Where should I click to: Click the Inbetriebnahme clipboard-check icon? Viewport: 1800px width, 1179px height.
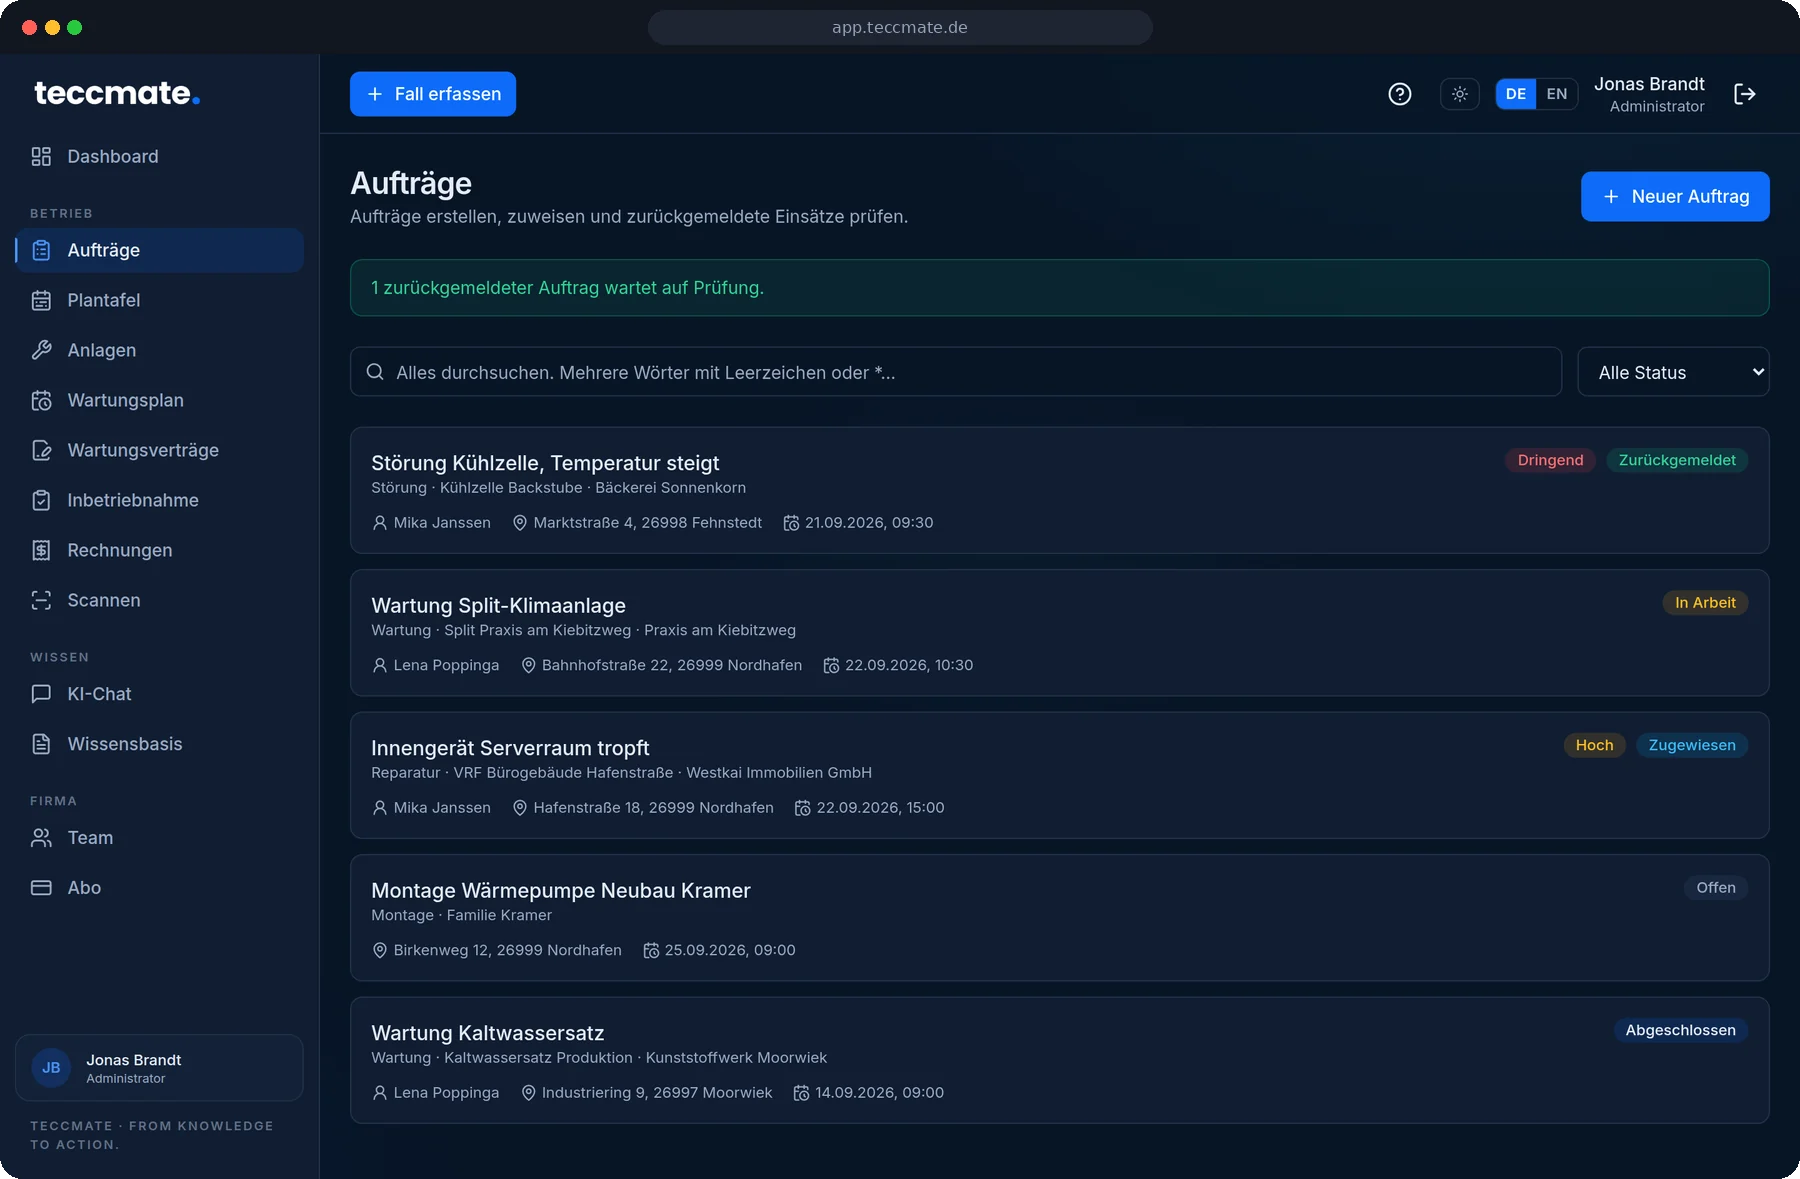tap(41, 500)
